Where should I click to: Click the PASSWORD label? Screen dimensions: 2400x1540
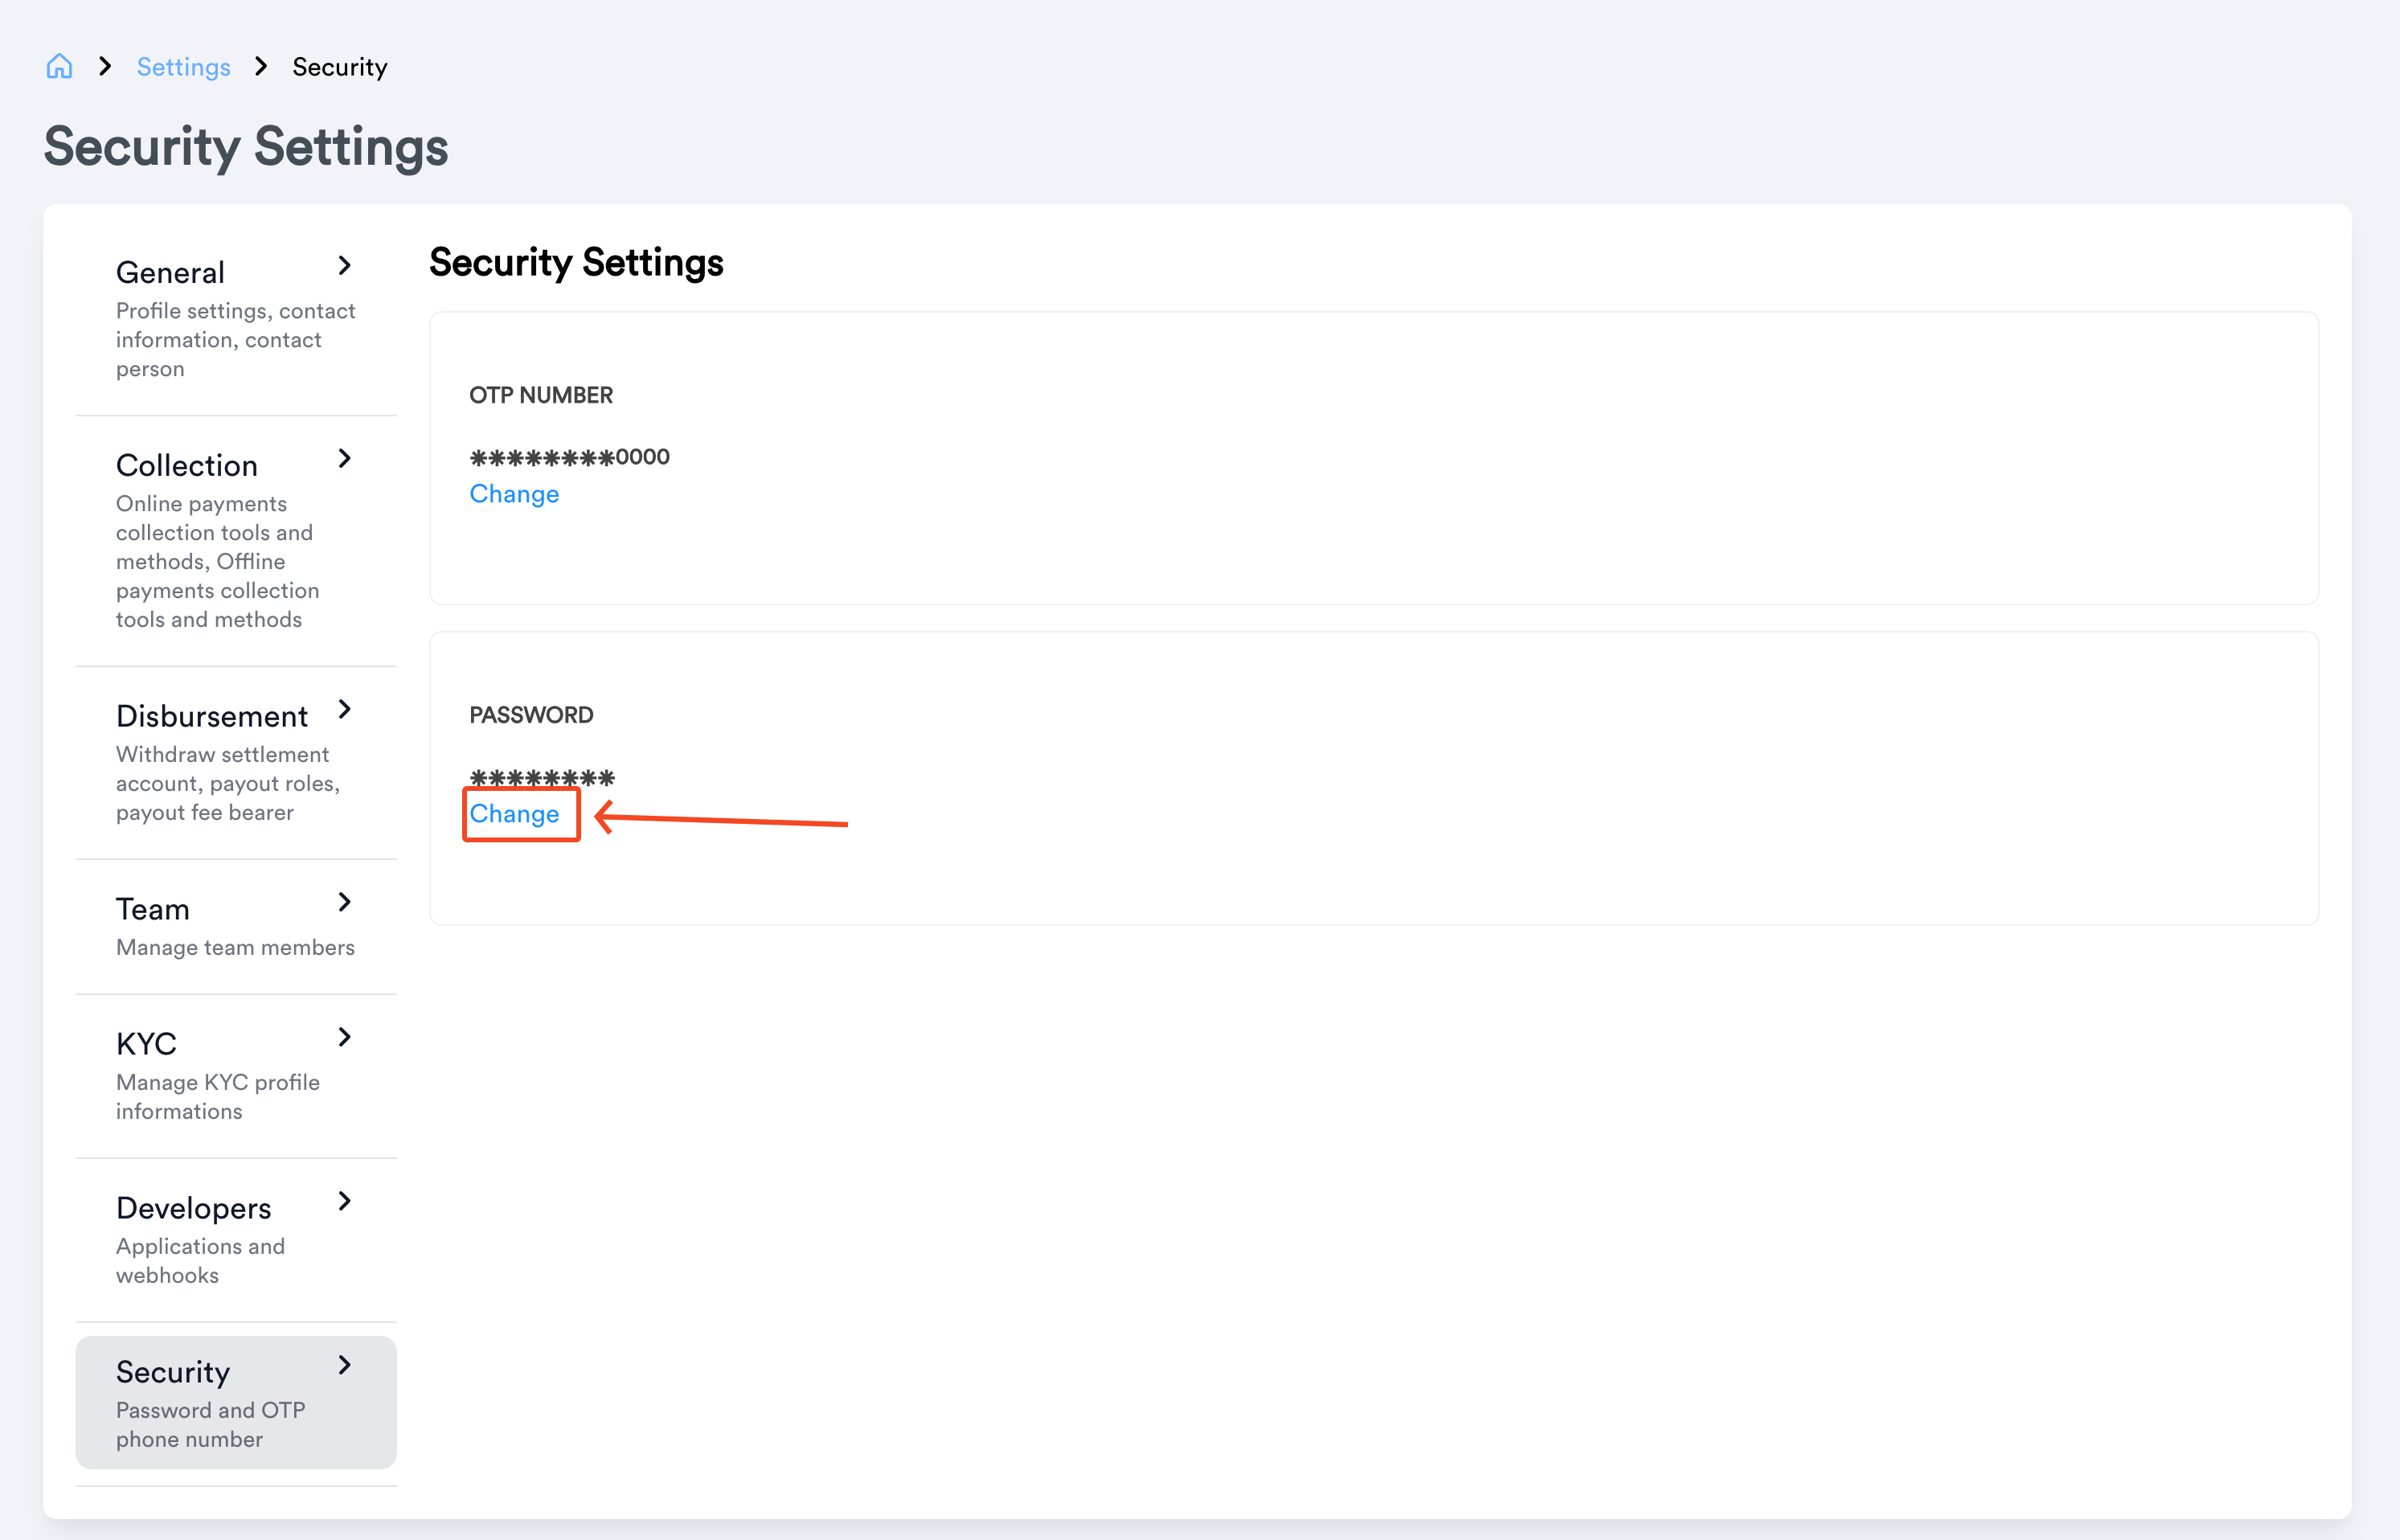[x=531, y=715]
